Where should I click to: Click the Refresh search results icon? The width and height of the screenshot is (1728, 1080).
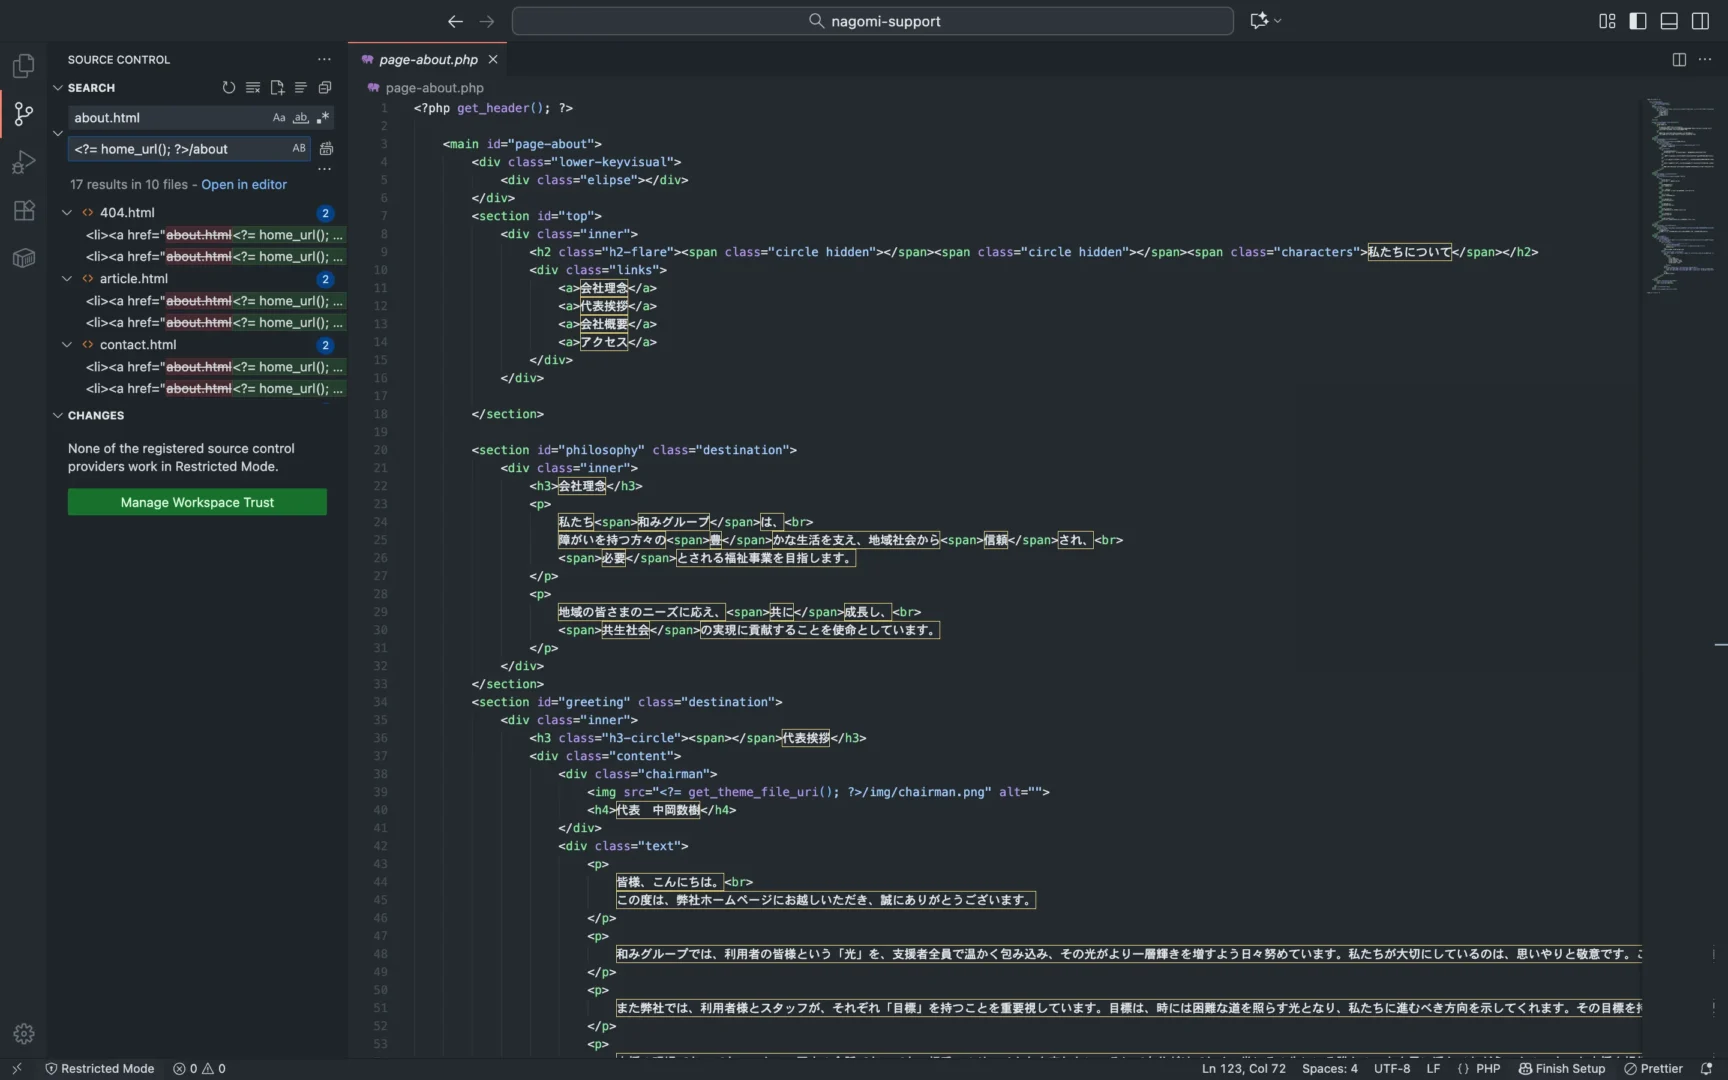[x=229, y=88]
